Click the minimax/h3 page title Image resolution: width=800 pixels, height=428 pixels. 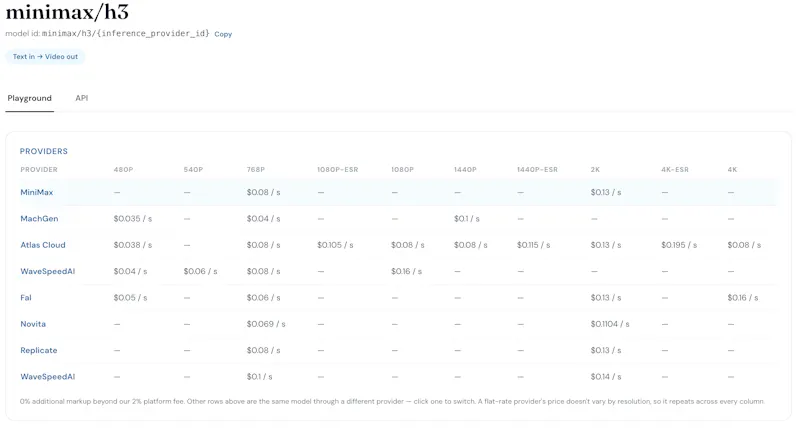pyautogui.click(x=67, y=11)
